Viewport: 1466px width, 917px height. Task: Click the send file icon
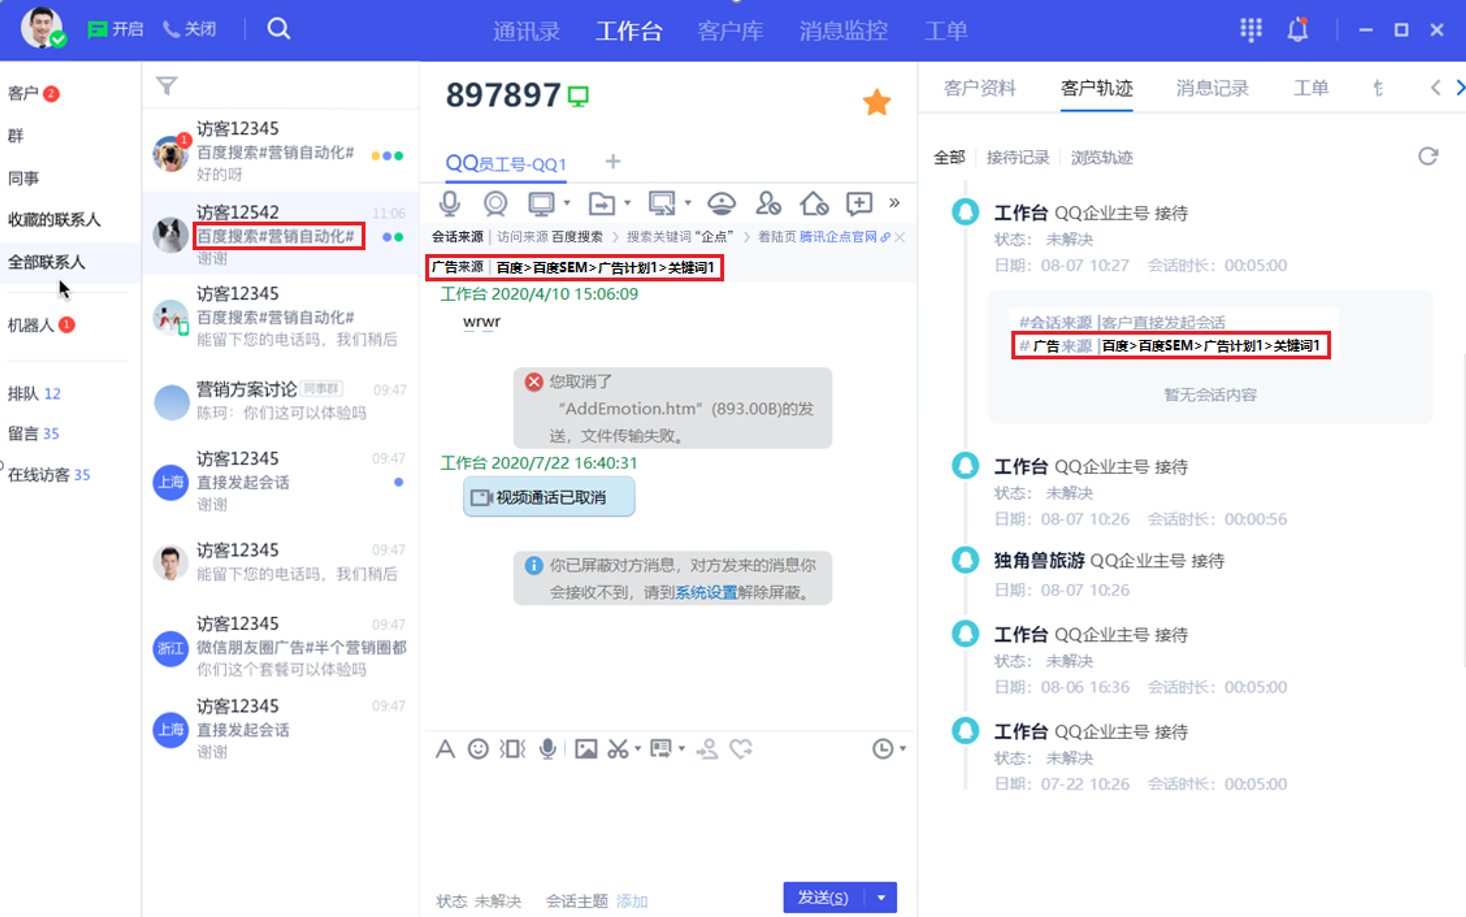click(601, 203)
